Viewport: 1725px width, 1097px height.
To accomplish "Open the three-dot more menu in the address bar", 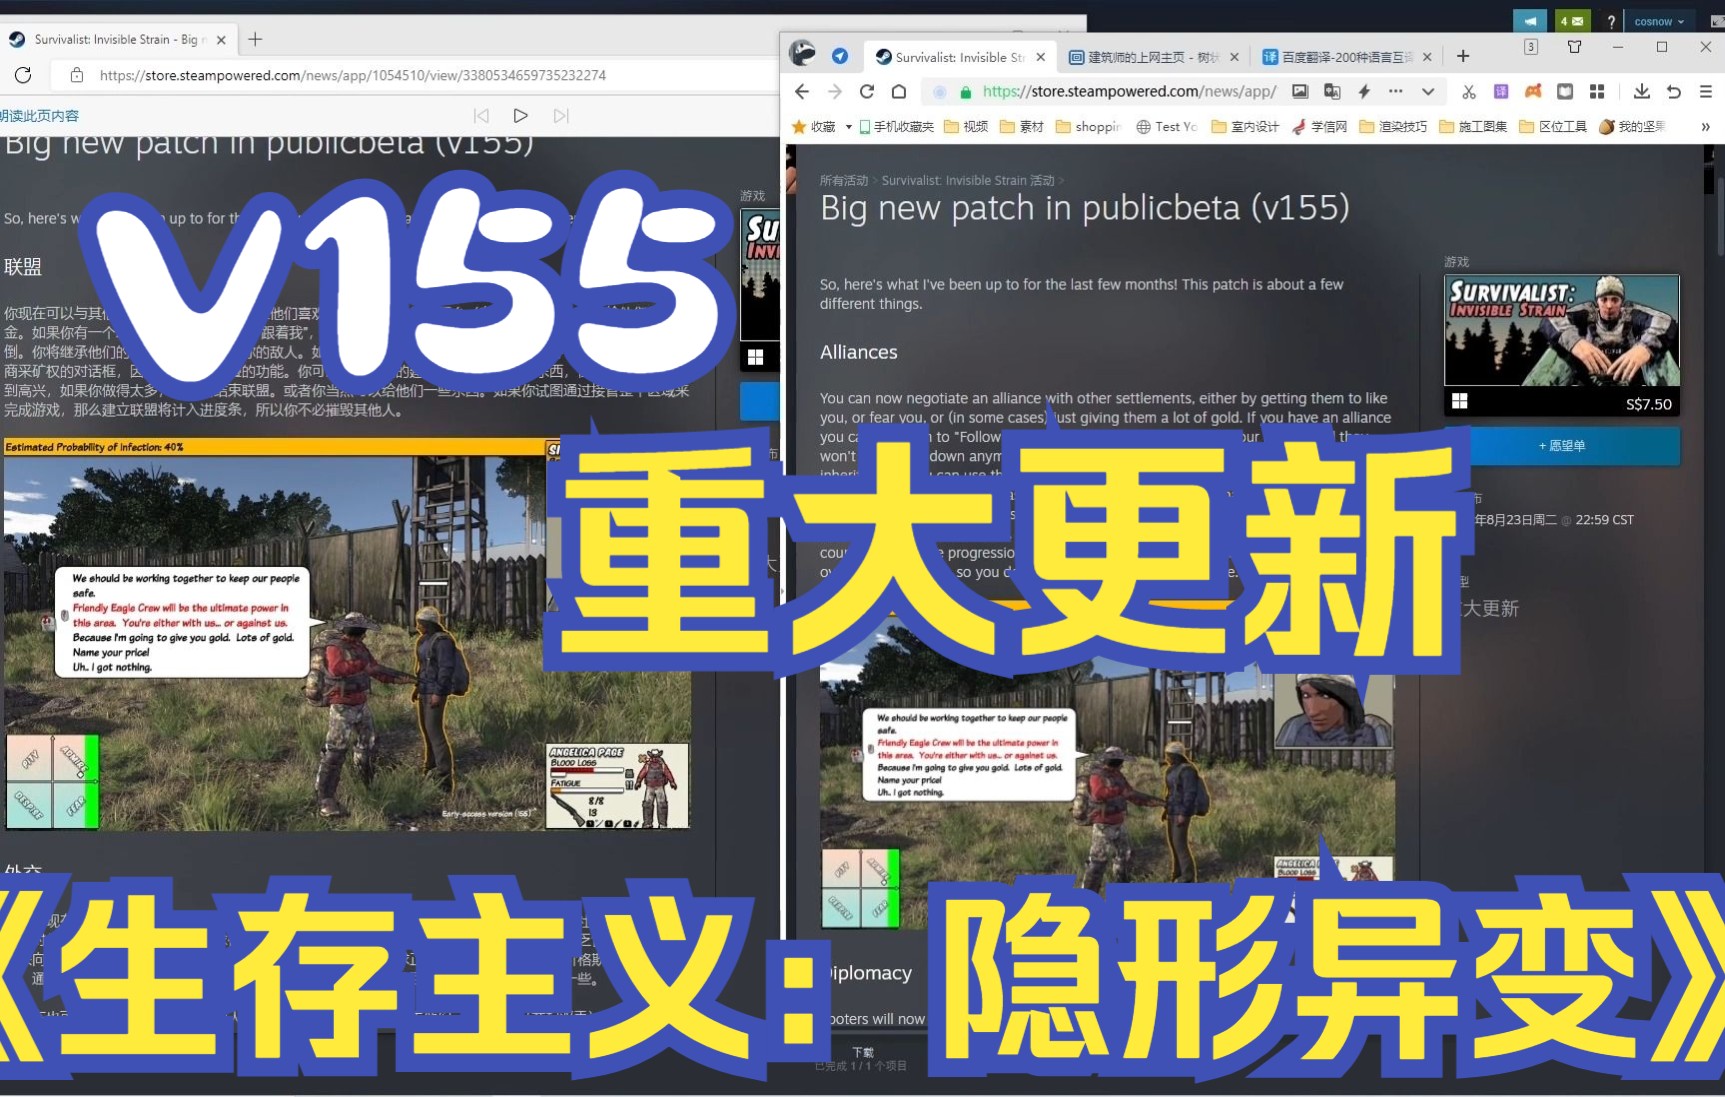I will 1396,91.
